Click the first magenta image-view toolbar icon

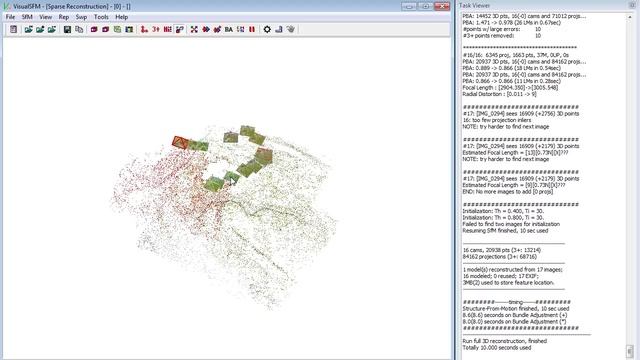[x=94, y=29]
